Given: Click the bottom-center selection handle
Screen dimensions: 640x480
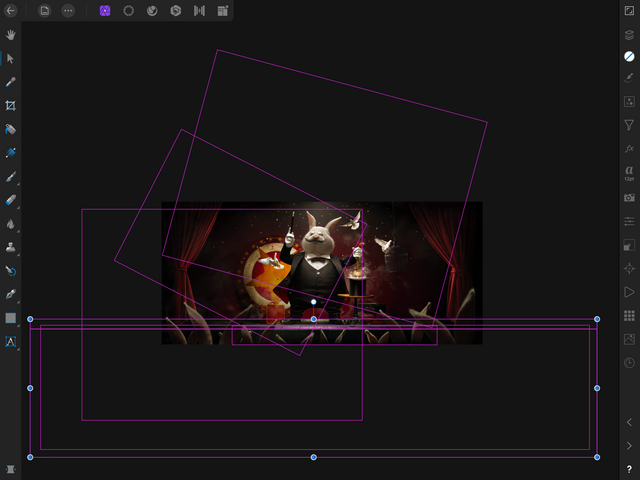Looking at the screenshot, I should click(313, 457).
